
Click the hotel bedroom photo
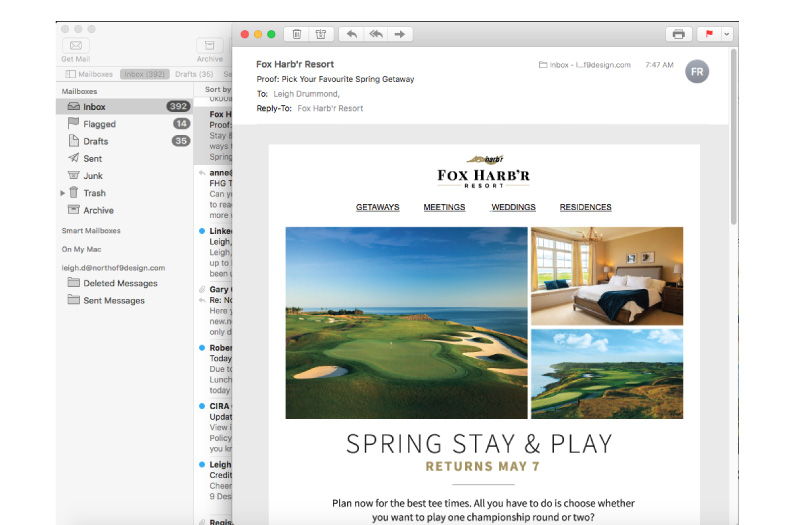607,273
